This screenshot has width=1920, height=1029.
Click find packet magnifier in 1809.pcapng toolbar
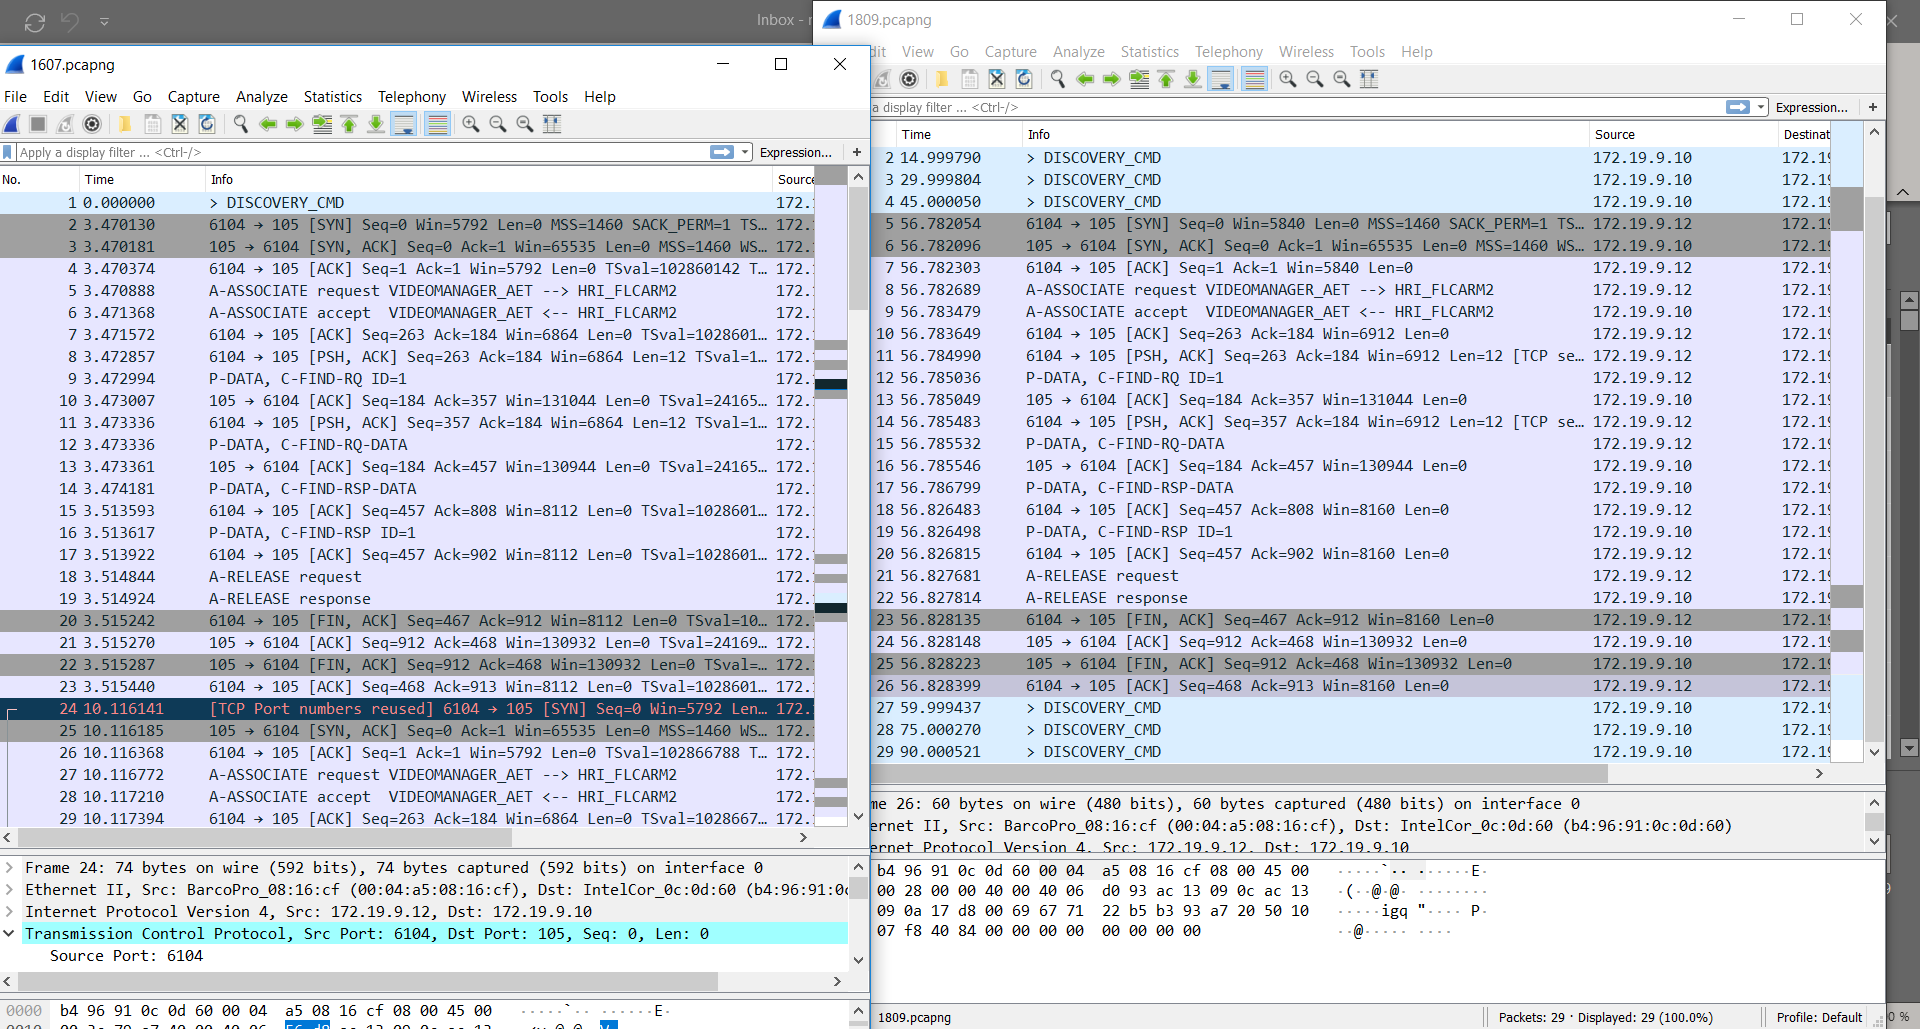tap(1057, 79)
